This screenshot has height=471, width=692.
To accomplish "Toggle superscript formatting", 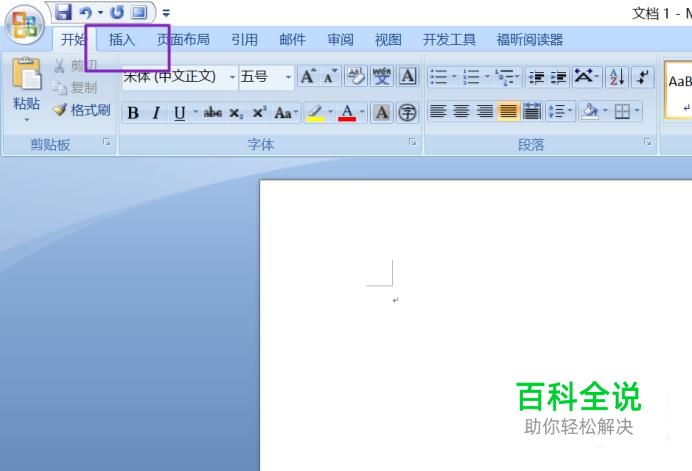I will [x=259, y=113].
